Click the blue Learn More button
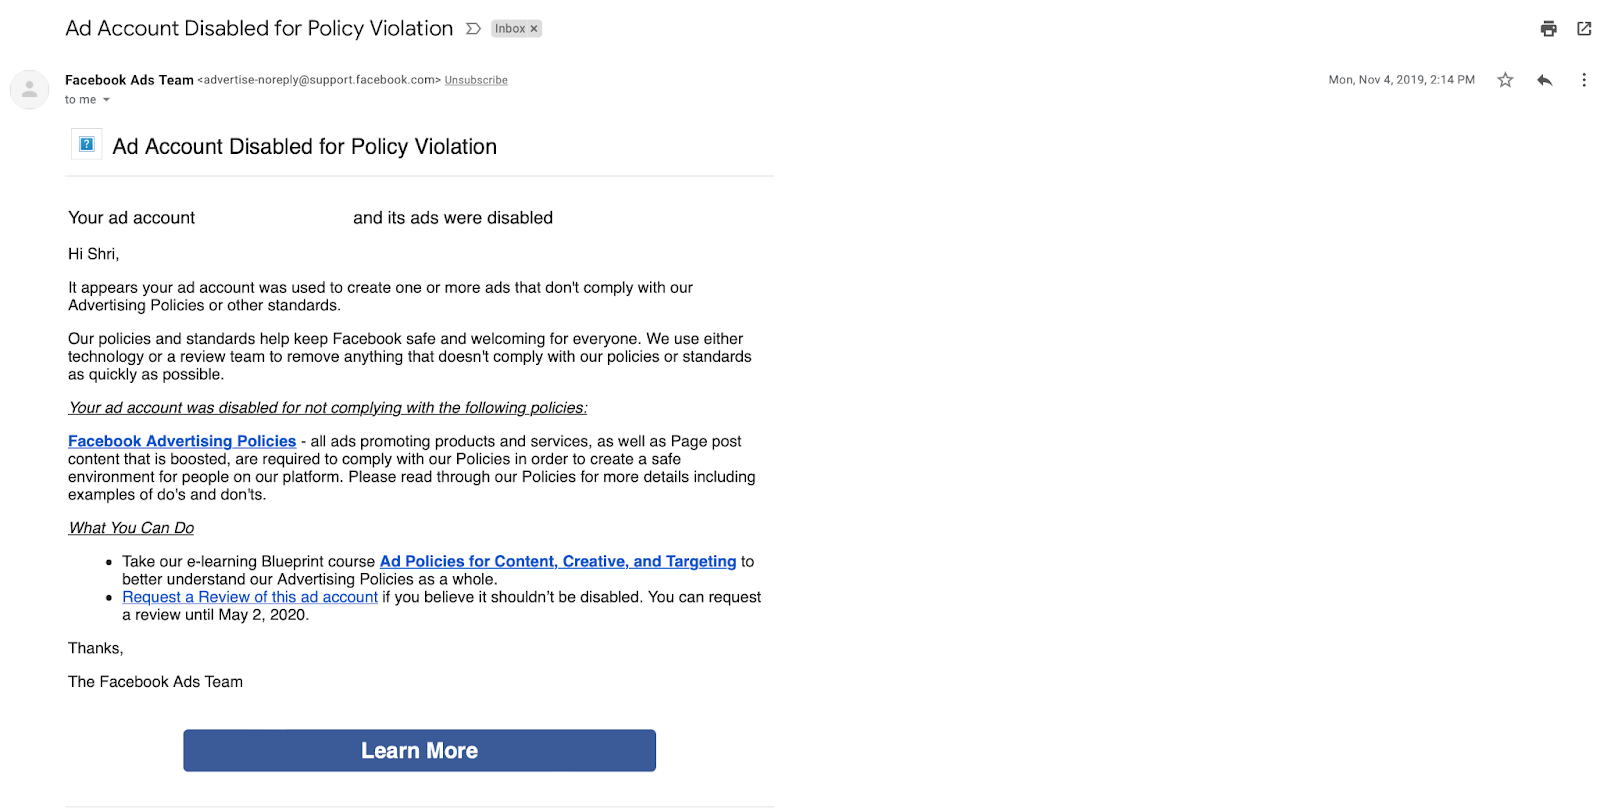Viewport: 1600px width, 809px height. tap(419, 750)
